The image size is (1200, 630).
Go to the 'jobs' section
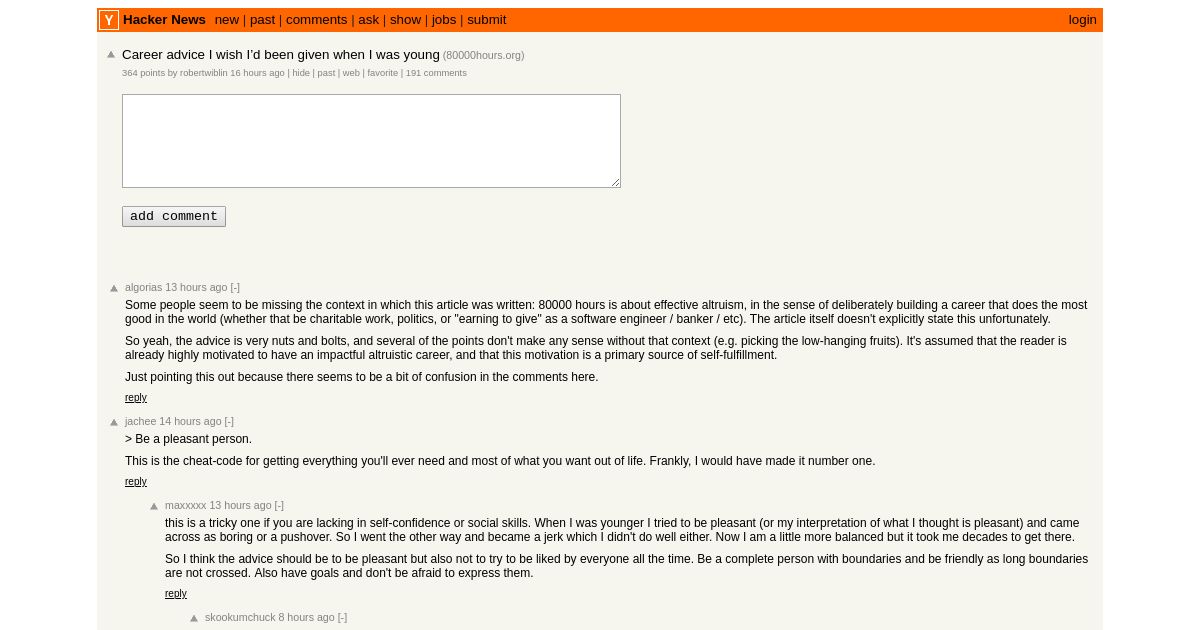(x=444, y=20)
